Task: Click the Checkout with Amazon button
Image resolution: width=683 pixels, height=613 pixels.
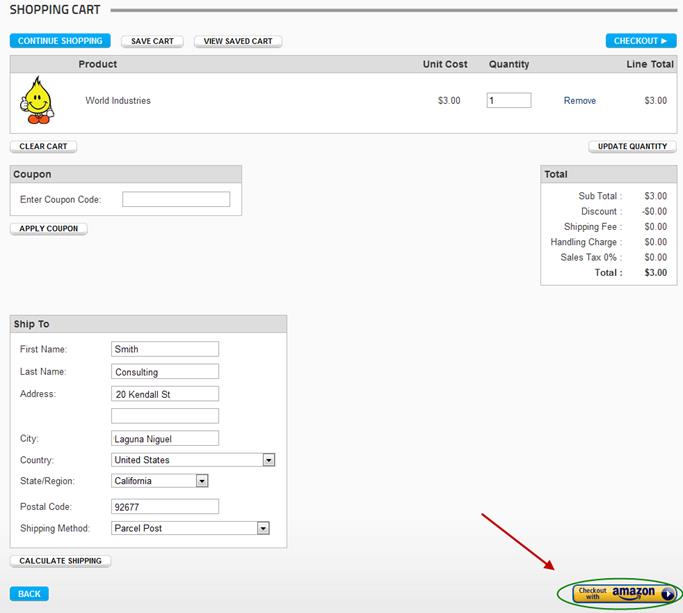Action: pyautogui.click(x=625, y=593)
